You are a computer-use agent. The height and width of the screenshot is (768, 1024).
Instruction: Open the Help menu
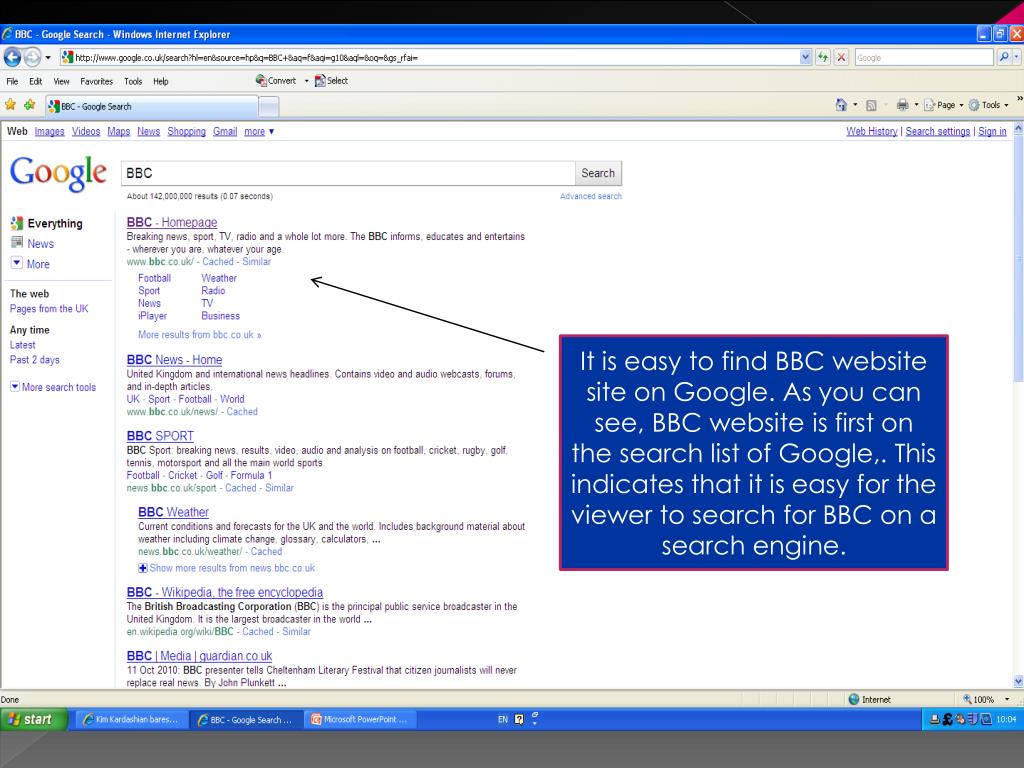(x=161, y=81)
